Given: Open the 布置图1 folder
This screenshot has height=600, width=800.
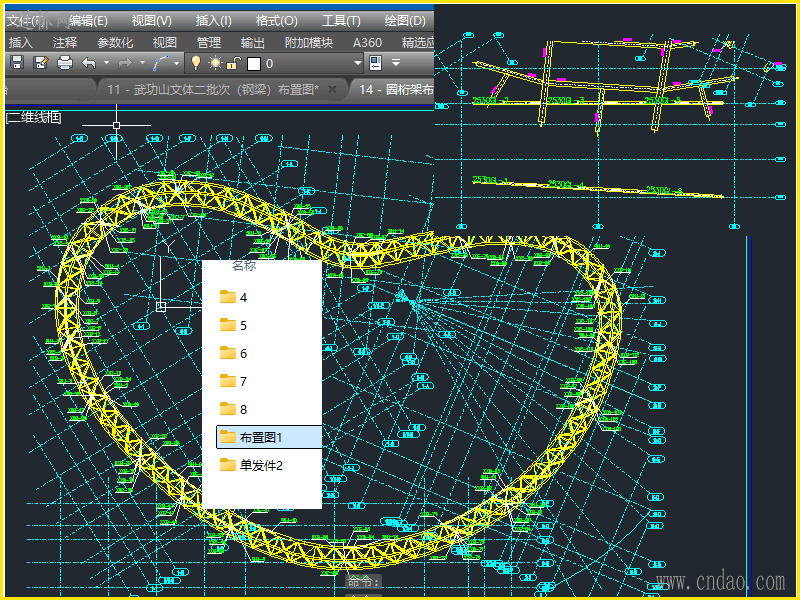Looking at the screenshot, I should click(x=269, y=437).
